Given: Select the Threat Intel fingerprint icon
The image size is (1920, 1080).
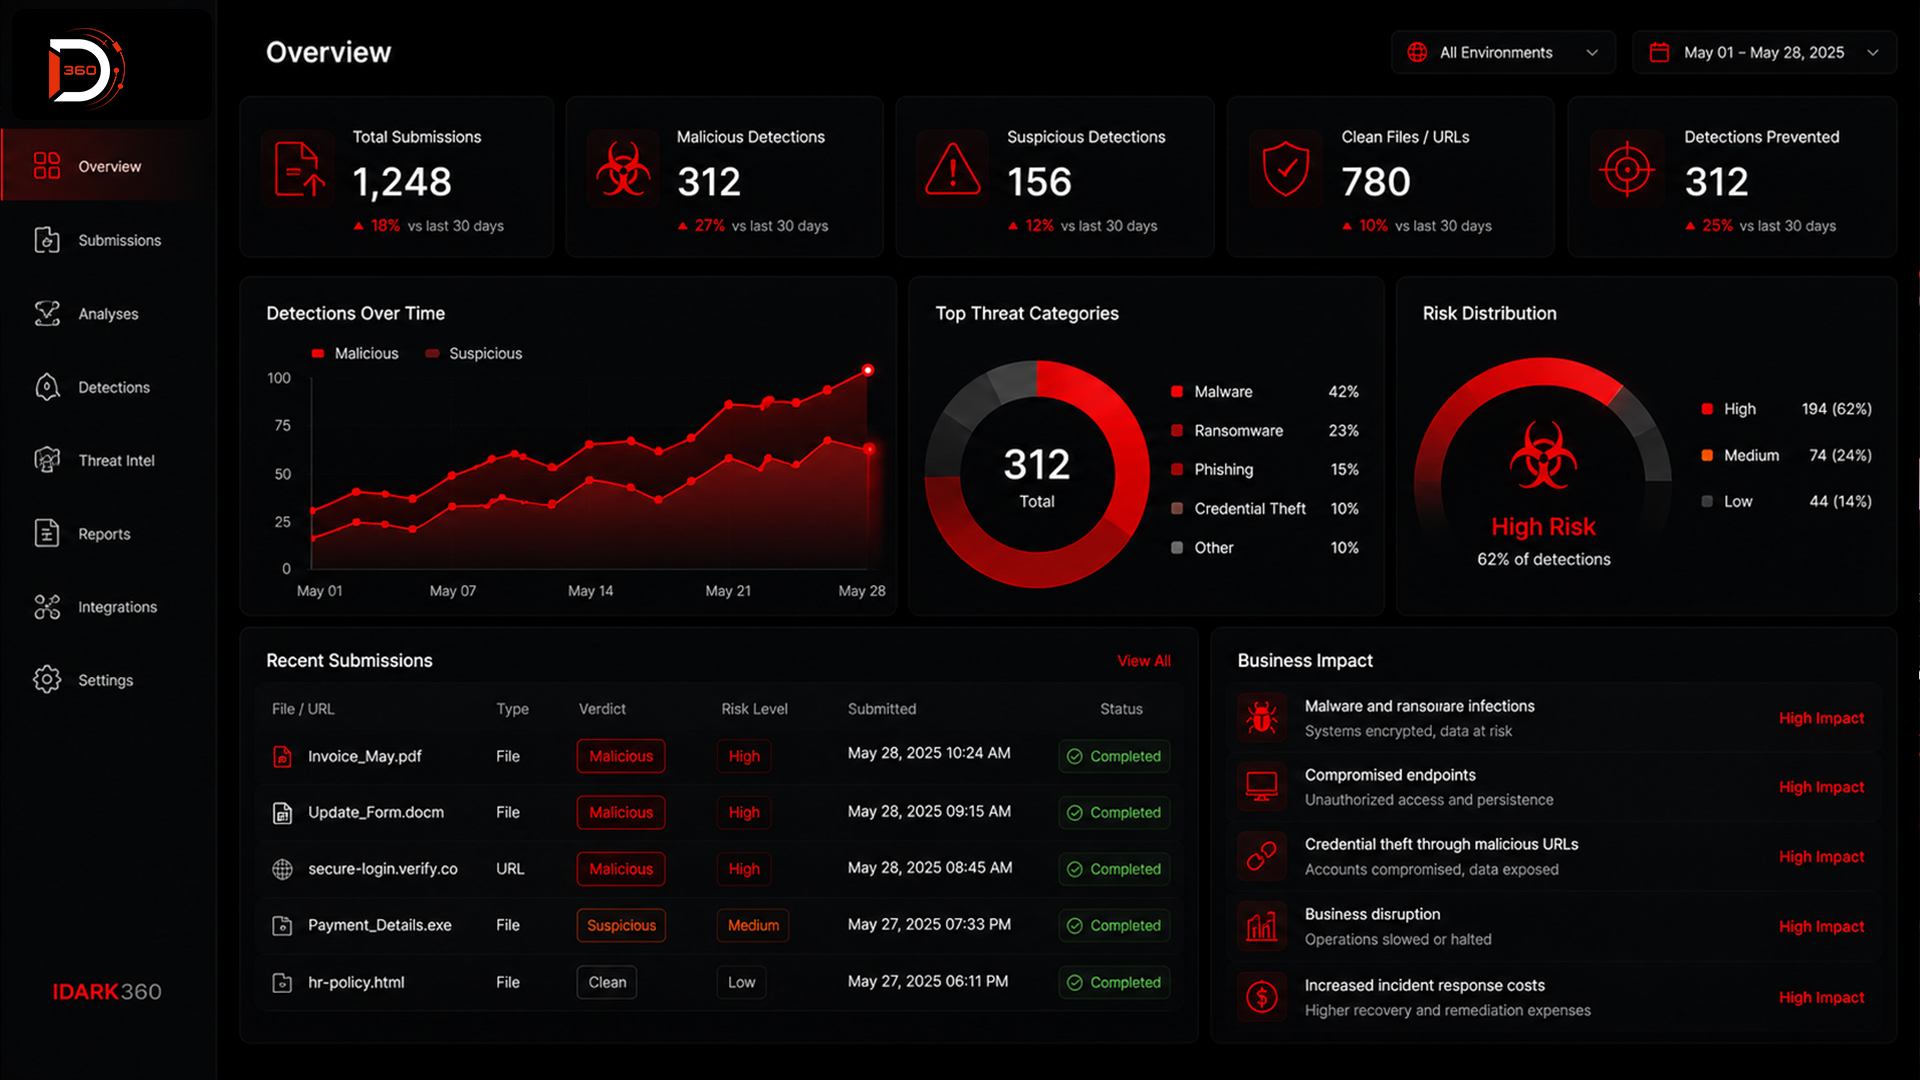Looking at the screenshot, I should tap(47, 460).
